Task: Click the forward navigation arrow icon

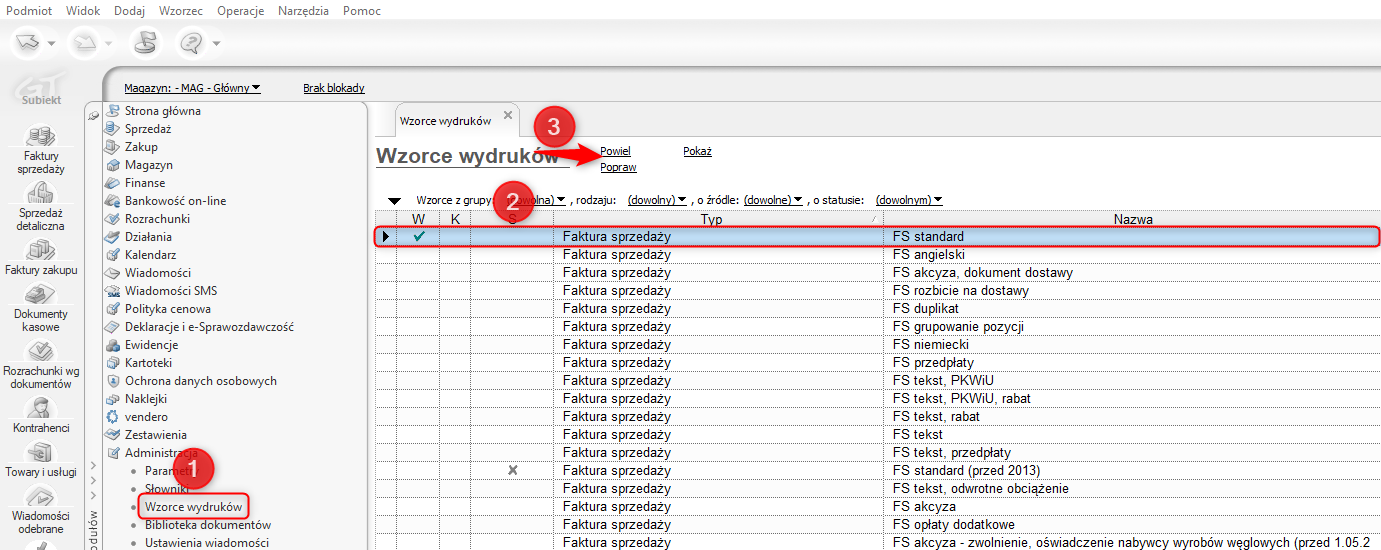Action: [x=84, y=43]
